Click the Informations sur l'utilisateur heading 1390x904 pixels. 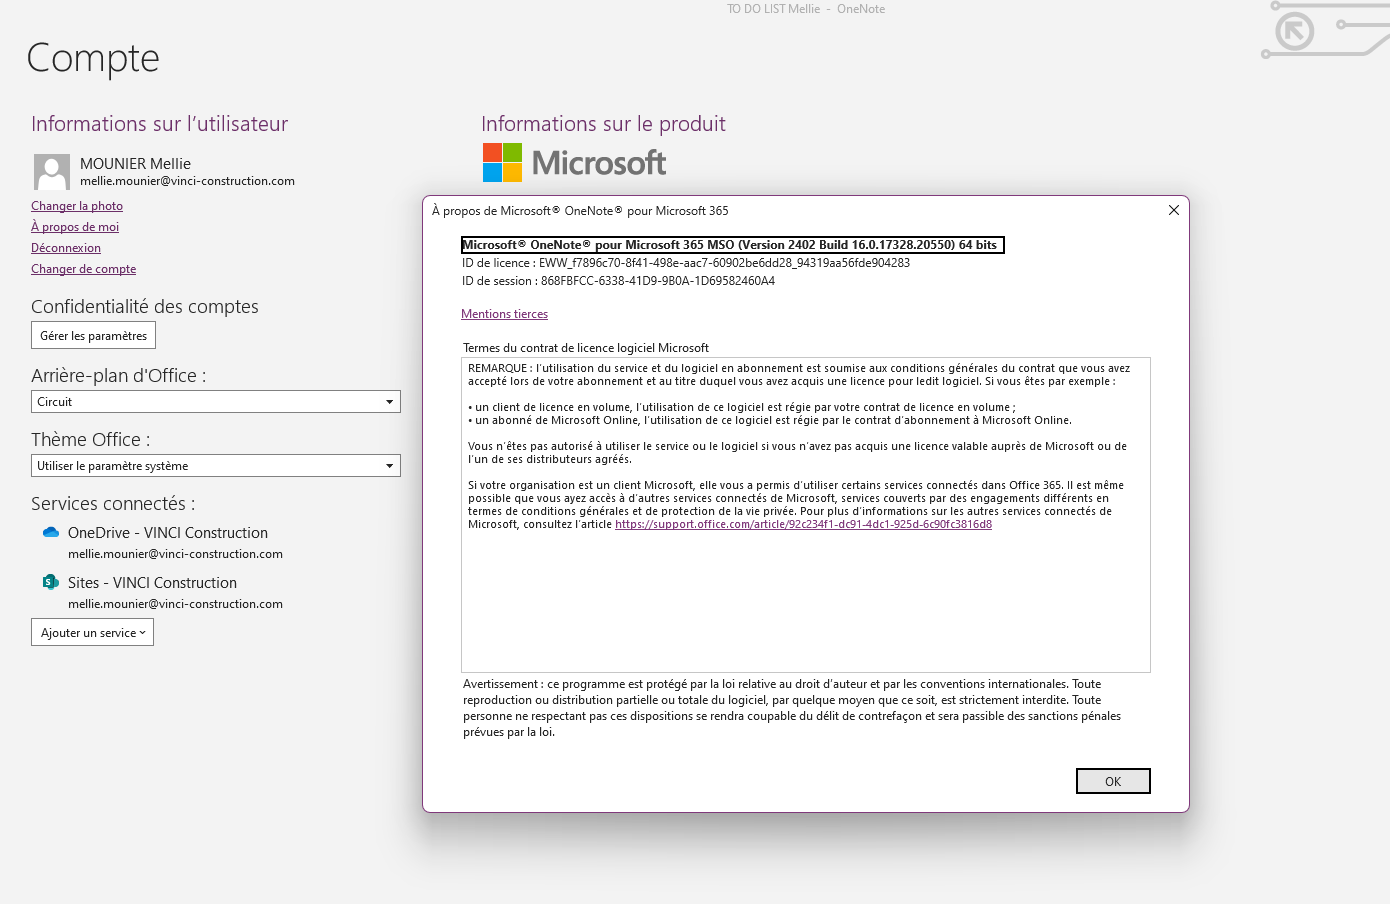[159, 124]
